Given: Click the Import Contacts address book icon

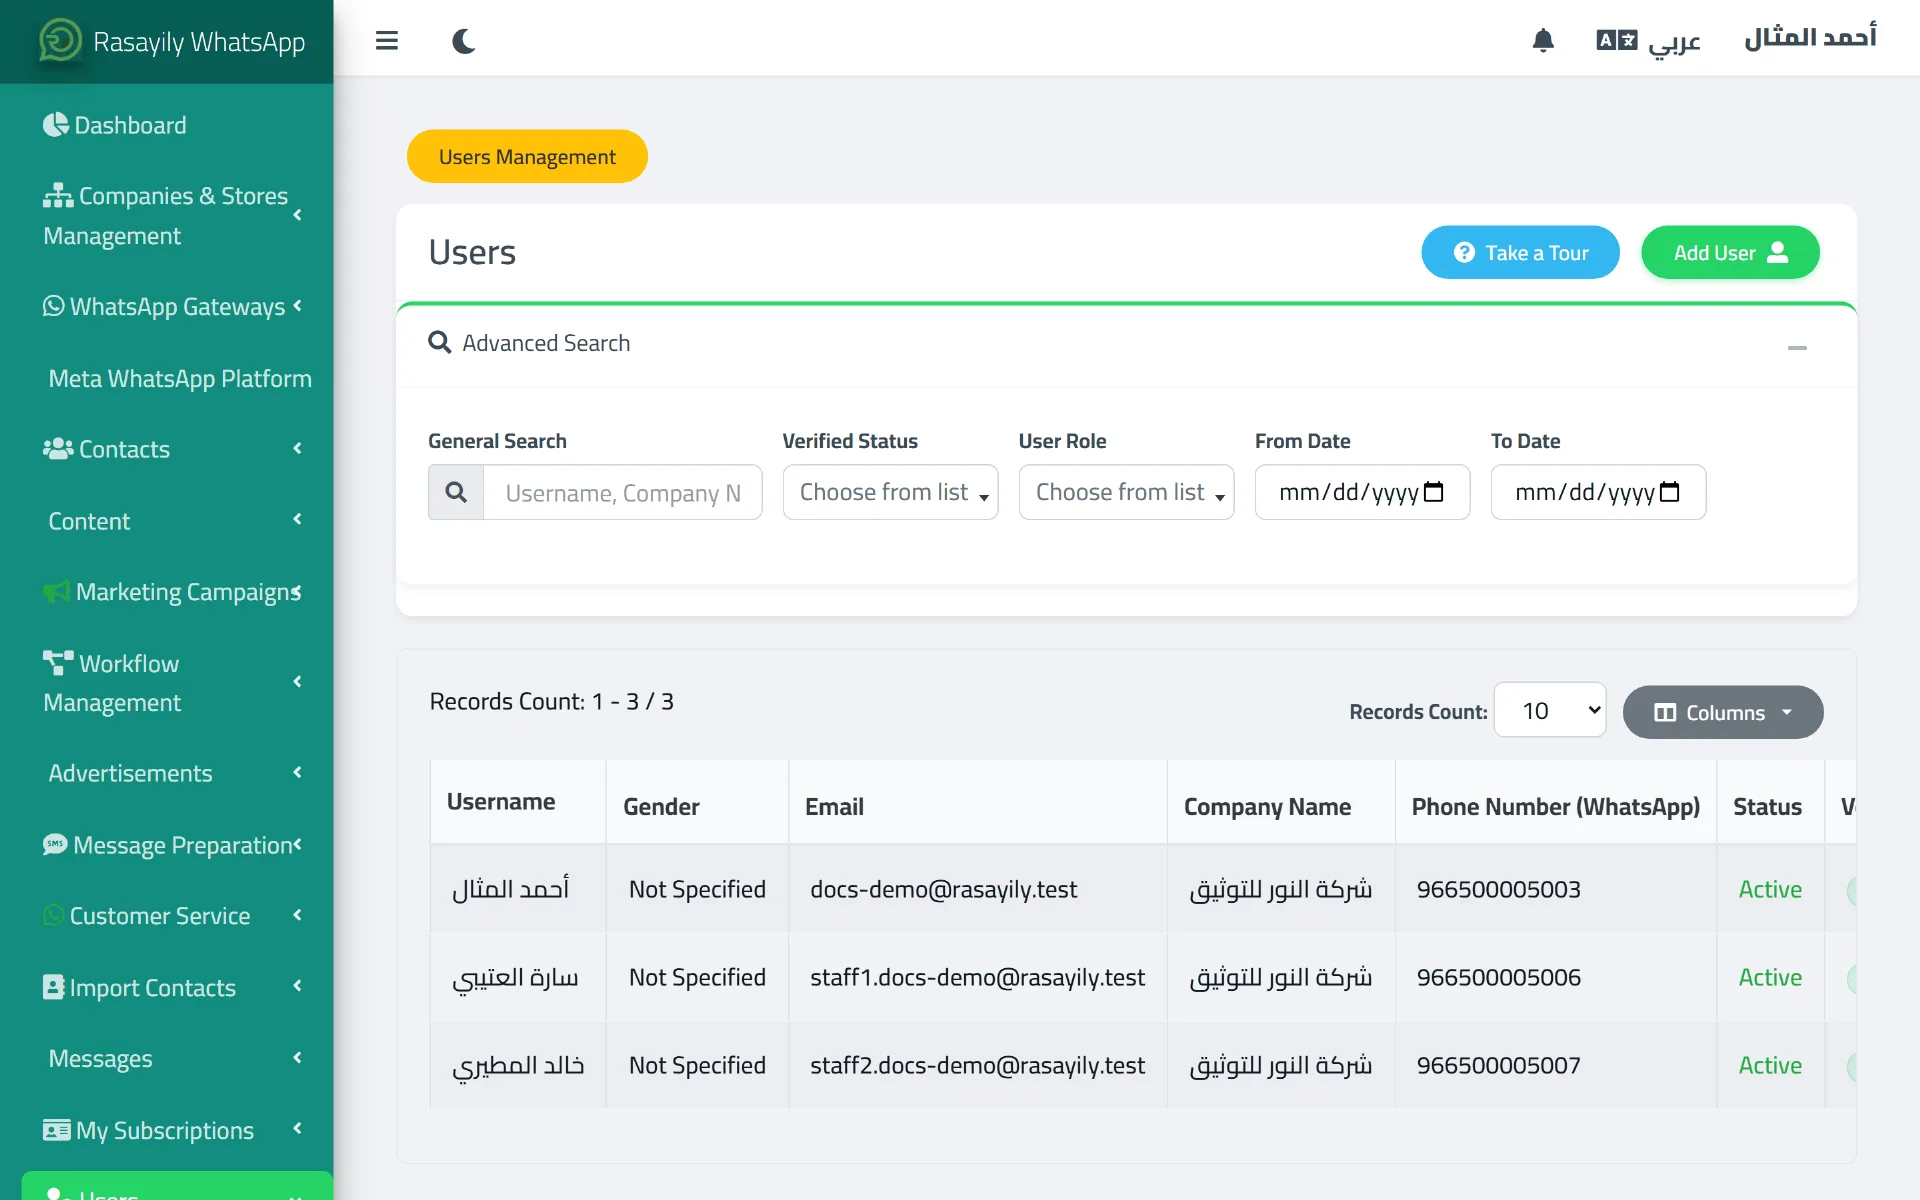Looking at the screenshot, I should pos(54,987).
